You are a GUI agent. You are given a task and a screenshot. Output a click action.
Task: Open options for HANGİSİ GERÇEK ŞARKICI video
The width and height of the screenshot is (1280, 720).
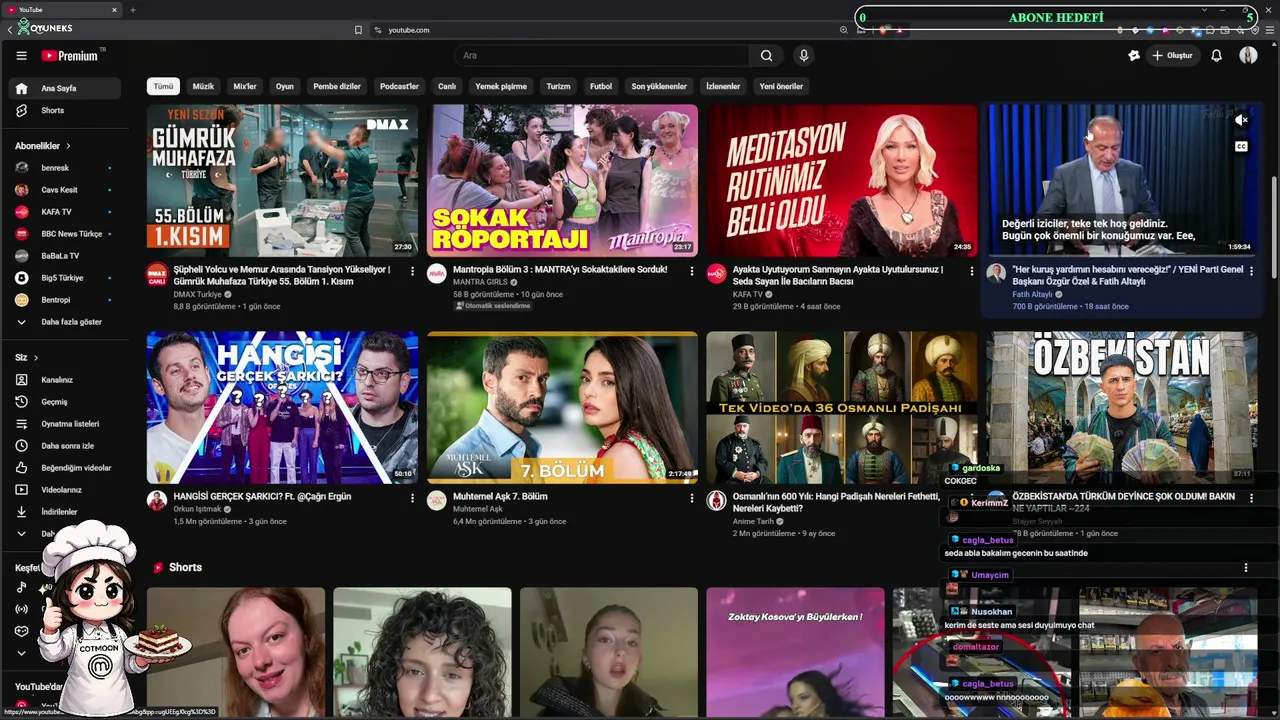pos(412,498)
